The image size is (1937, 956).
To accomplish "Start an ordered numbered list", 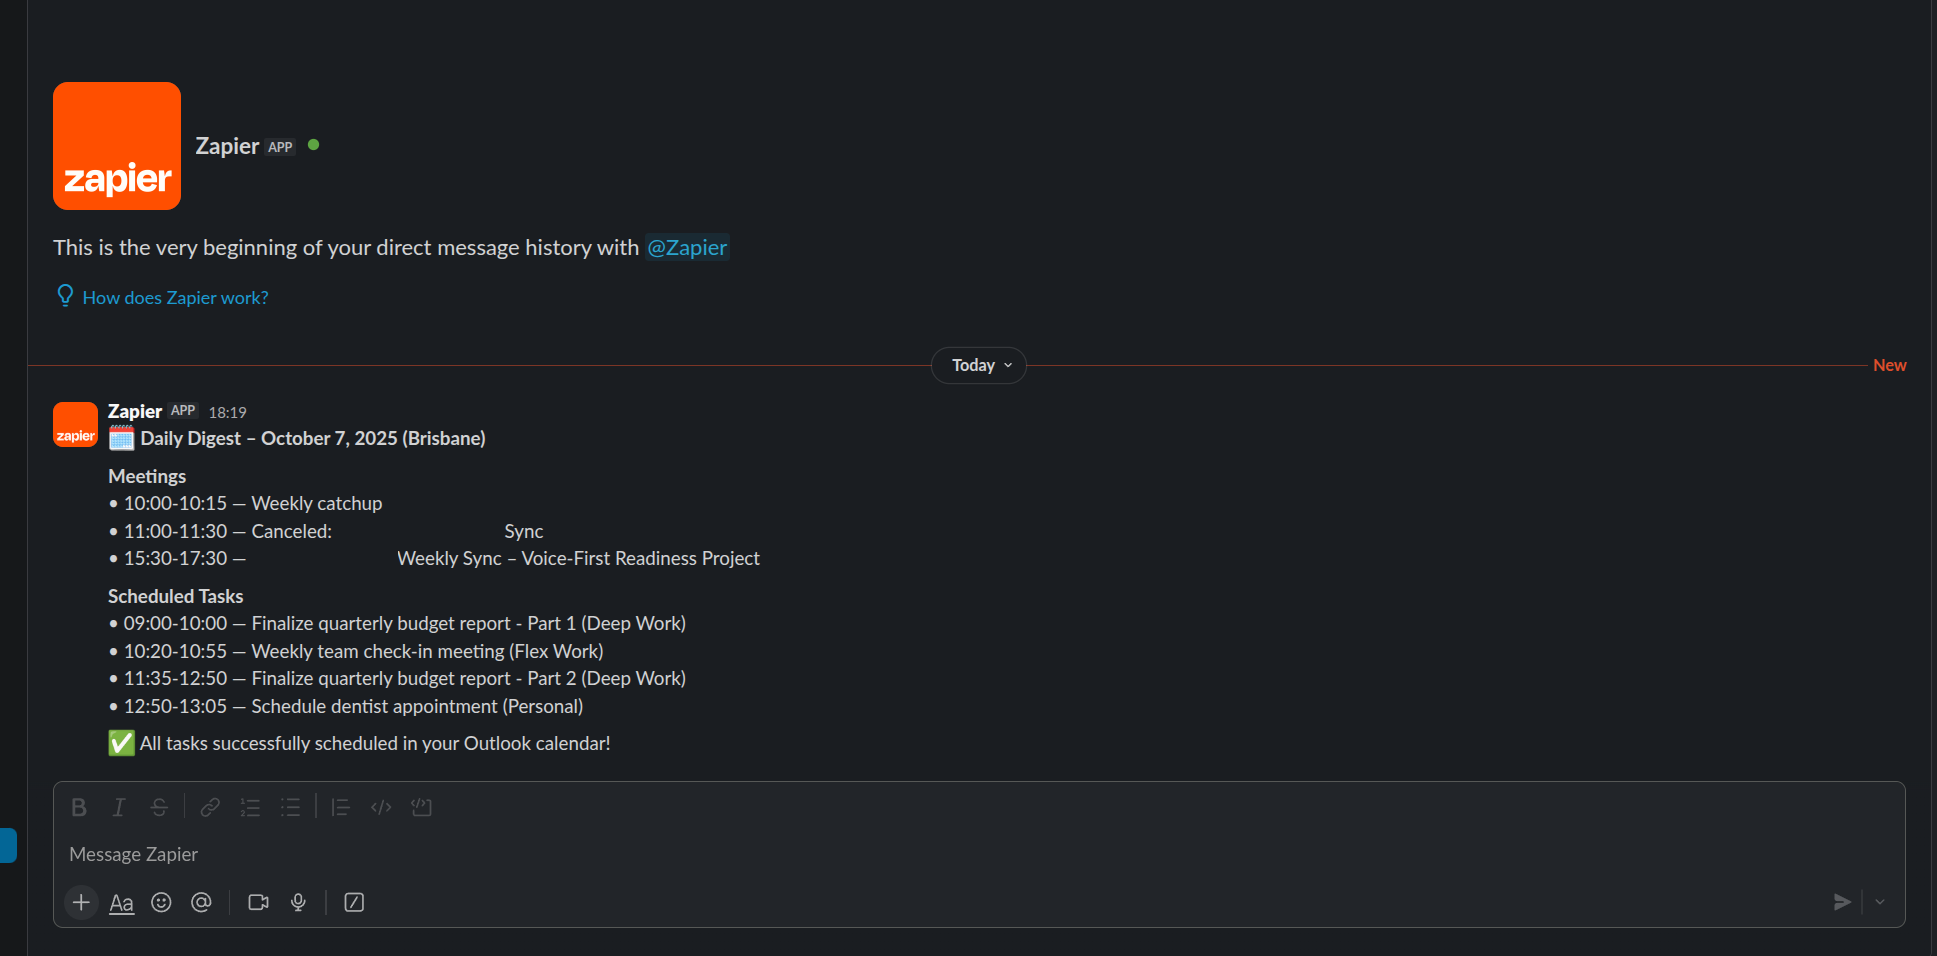I will click(250, 807).
